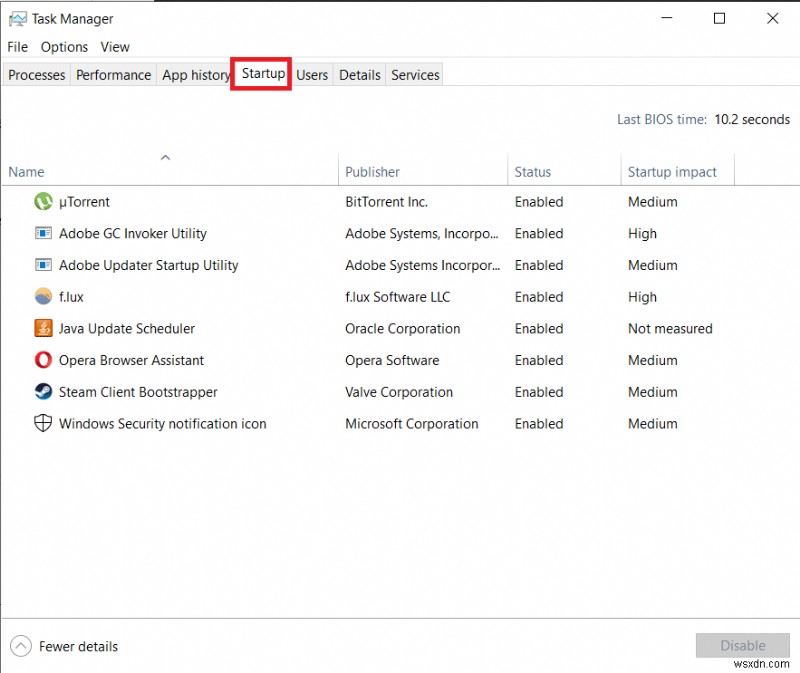
Task: Select the µTorrent startup entry icon
Action: 42,201
